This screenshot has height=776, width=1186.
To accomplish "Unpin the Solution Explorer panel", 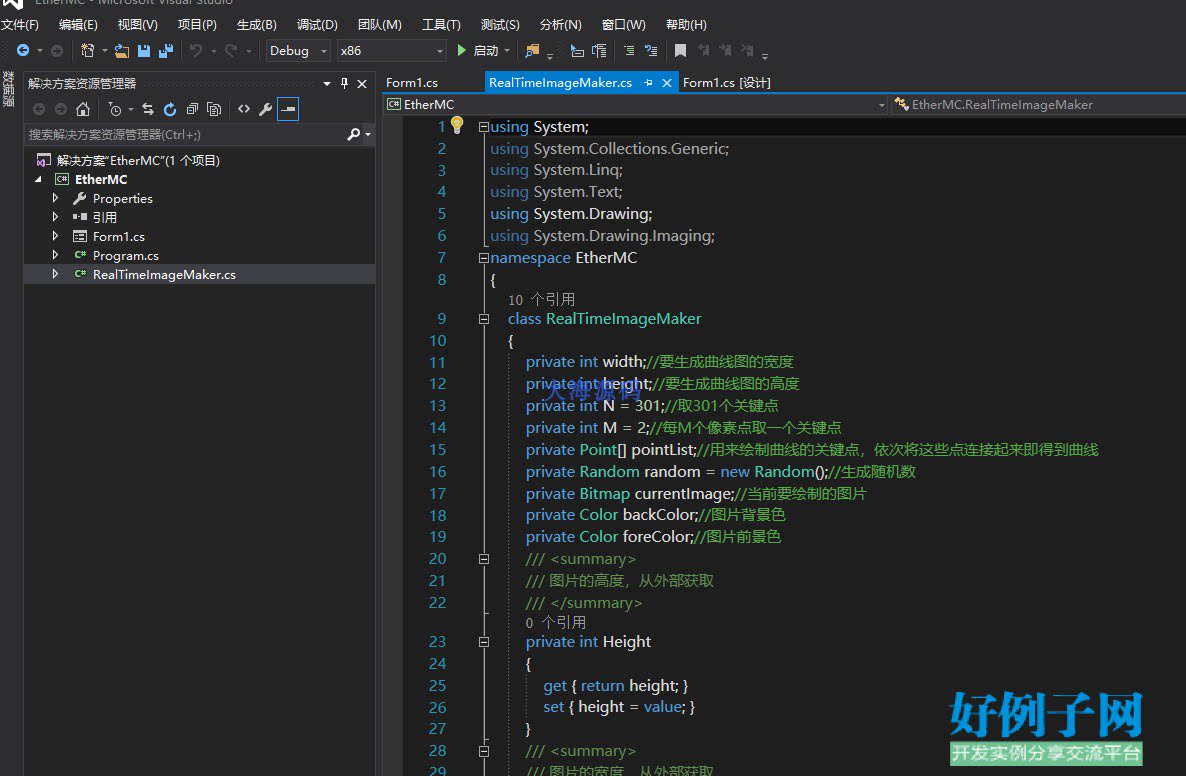I will point(345,83).
